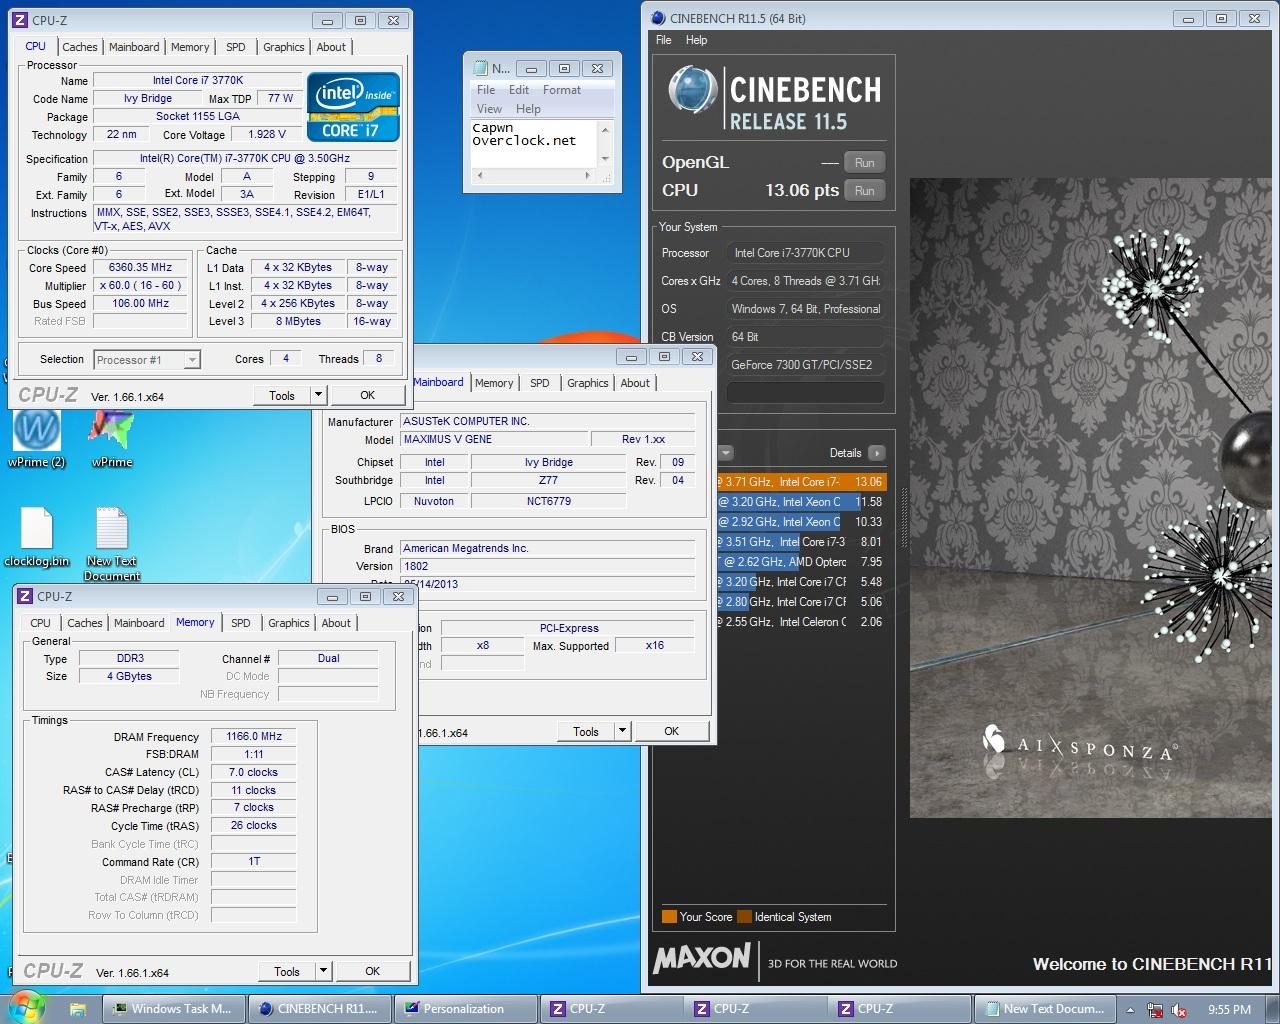Select the 3.20 GHz Intel Xeon 11.58 row
This screenshot has width=1280, height=1024.
pyautogui.click(x=801, y=502)
